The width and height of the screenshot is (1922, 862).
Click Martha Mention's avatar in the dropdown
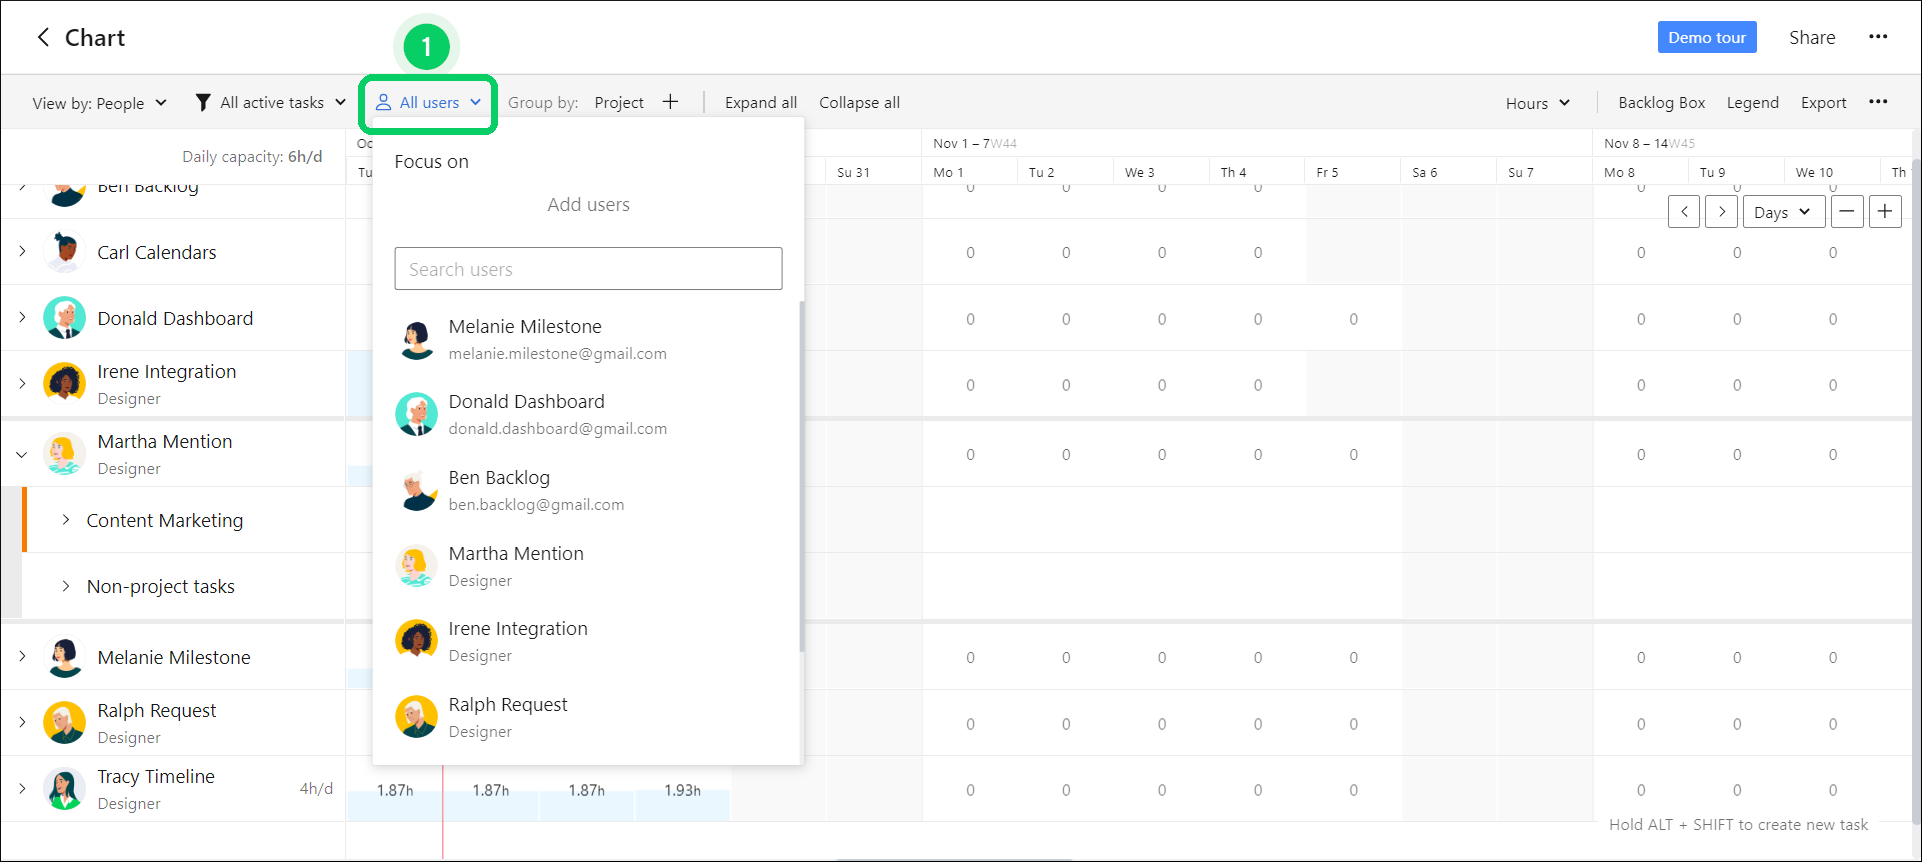(416, 566)
